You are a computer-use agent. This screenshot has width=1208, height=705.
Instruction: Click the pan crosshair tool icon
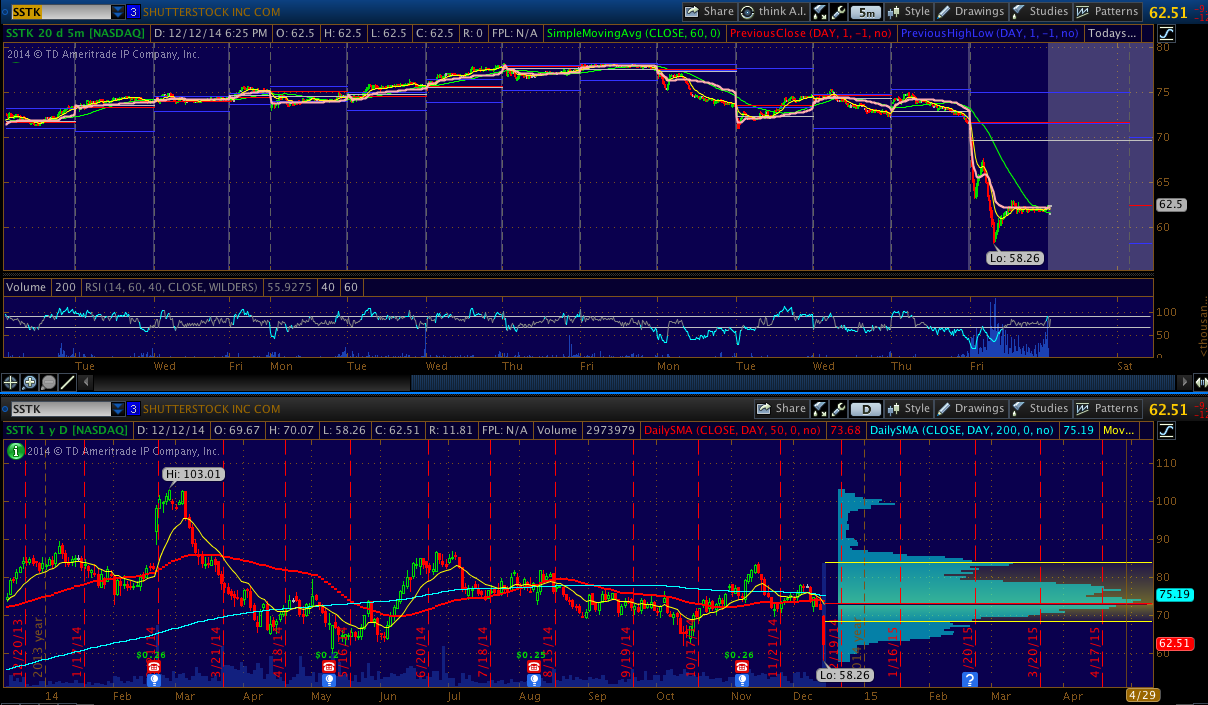11,382
